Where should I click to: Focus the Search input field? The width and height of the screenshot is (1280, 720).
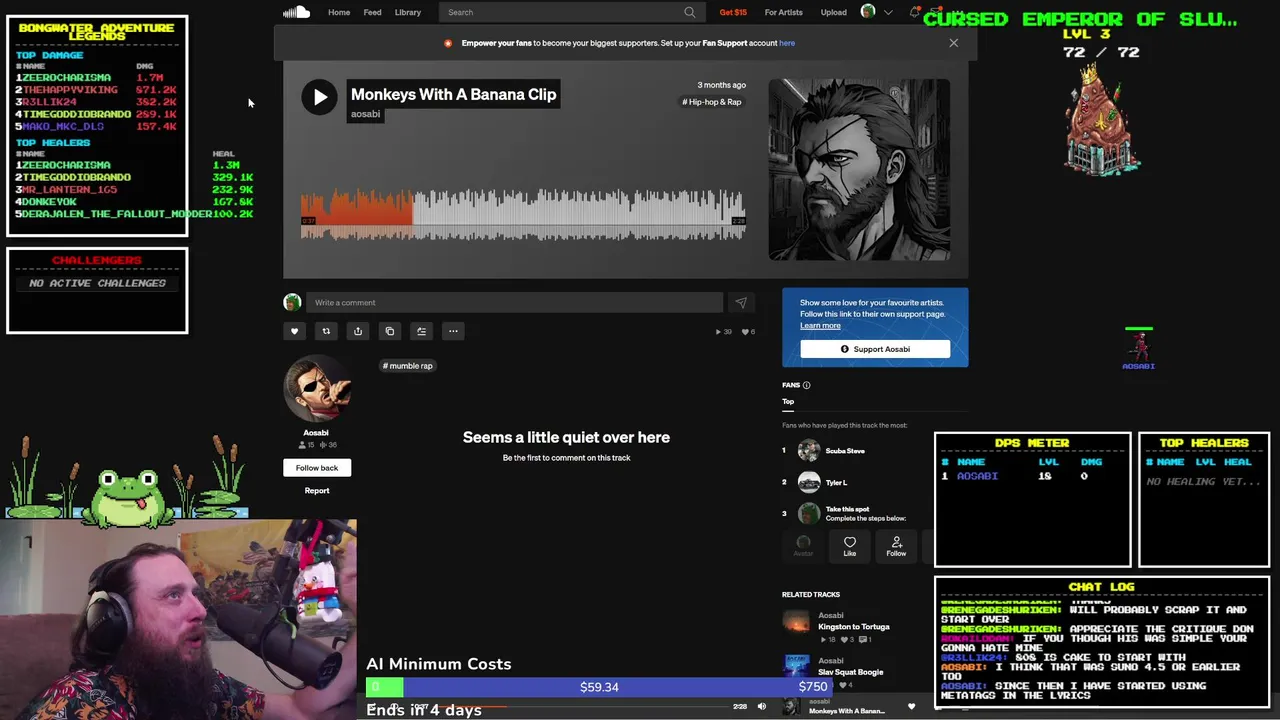click(570, 12)
